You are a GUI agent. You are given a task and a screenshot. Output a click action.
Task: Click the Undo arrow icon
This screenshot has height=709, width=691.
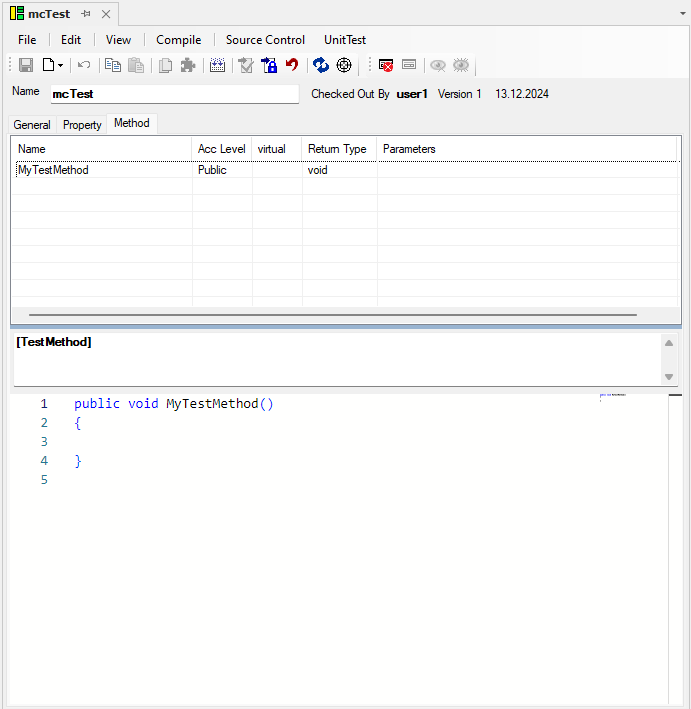point(84,65)
